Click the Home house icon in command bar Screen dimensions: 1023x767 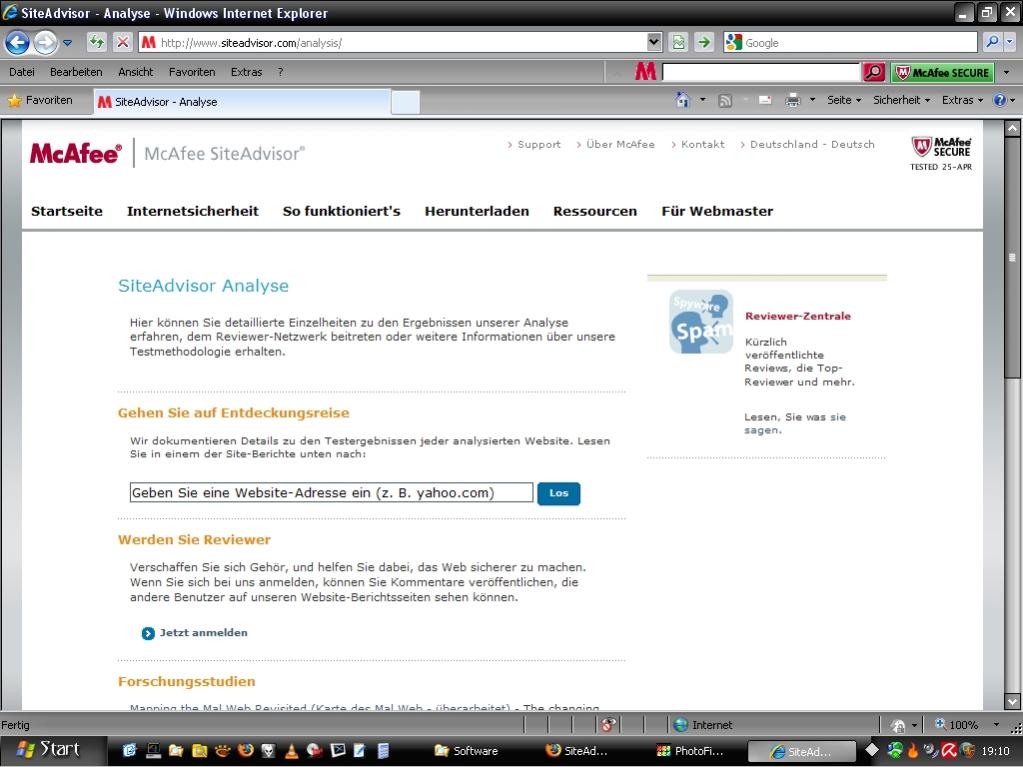[682, 100]
